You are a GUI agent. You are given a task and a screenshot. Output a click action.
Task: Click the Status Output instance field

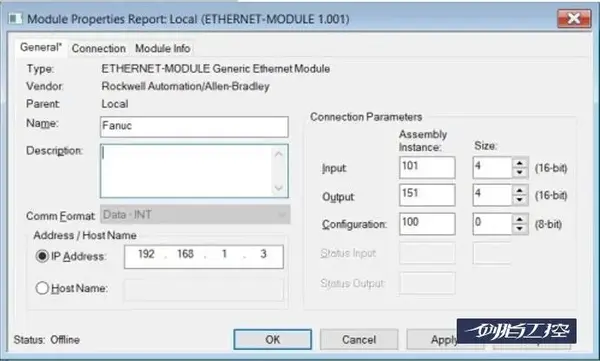pyautogui.click(x=427, y=283)
